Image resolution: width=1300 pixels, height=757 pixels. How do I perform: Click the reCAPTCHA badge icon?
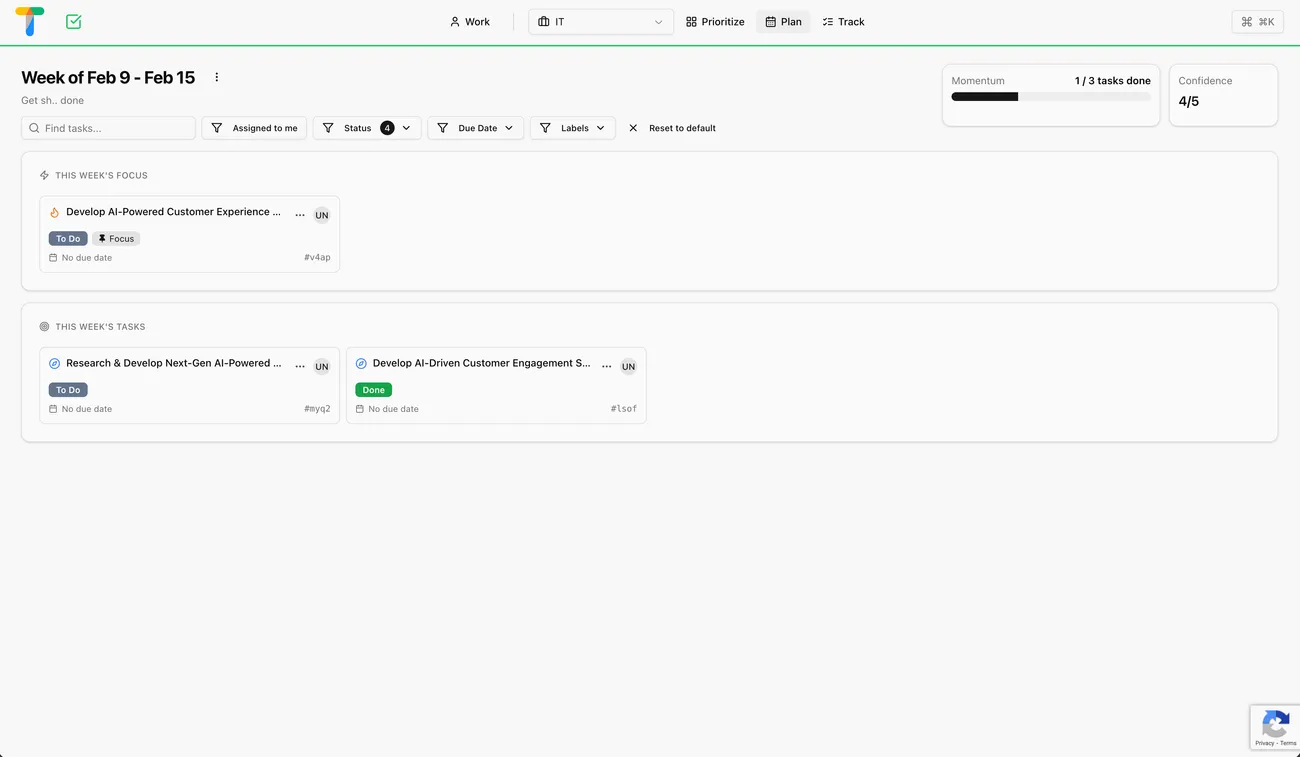[1274, 724]
